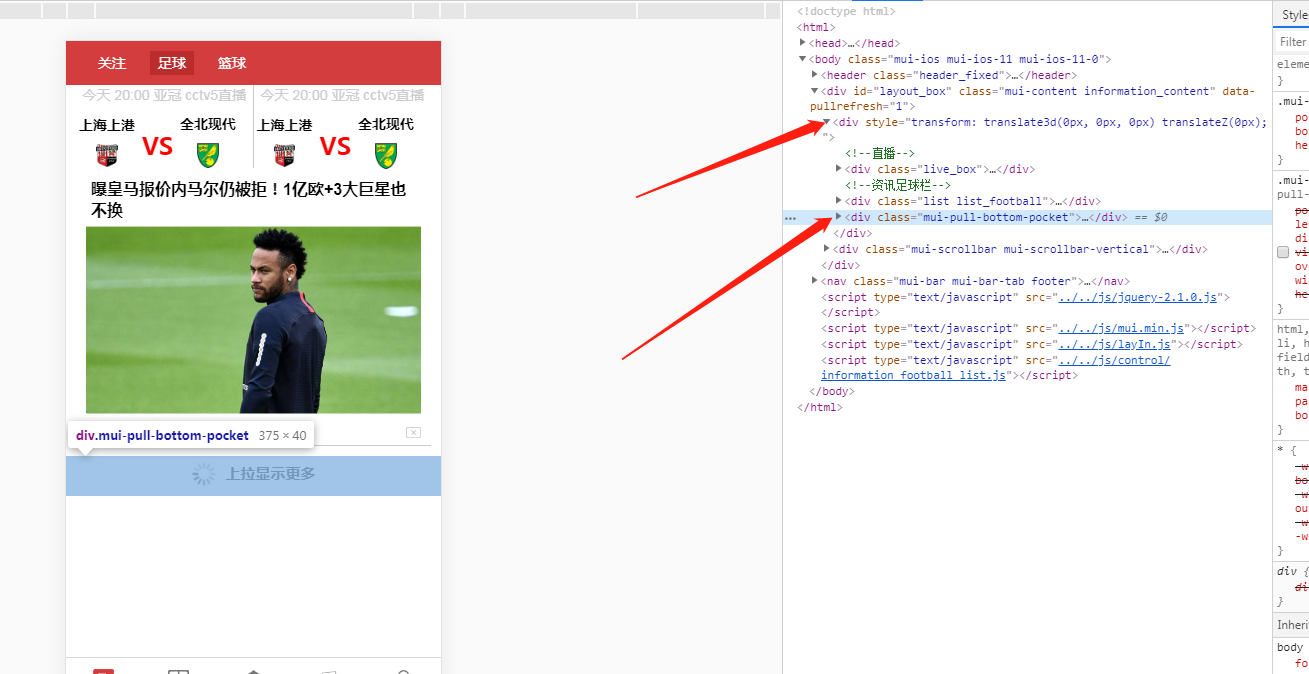Open the information_football_list.js source link

[996, 368]
